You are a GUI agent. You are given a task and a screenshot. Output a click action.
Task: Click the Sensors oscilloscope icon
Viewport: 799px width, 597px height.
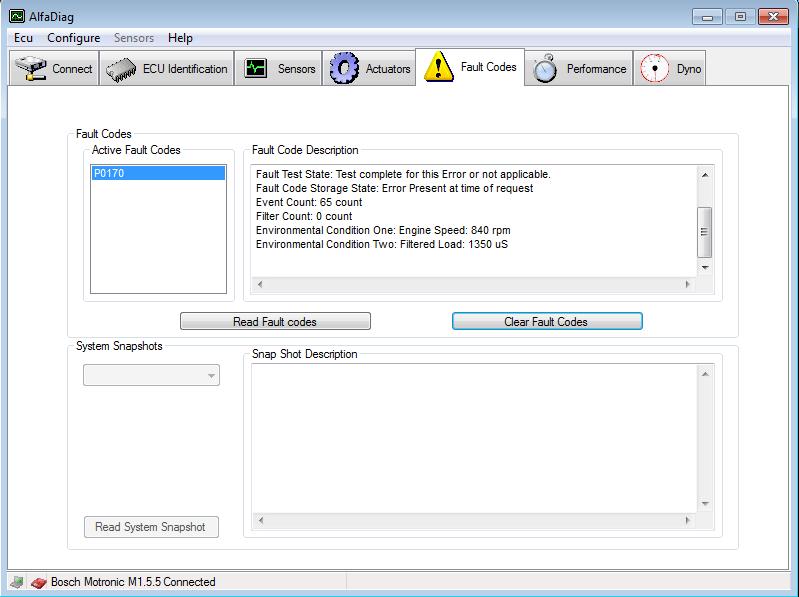pyautogui.click(x=255, y=68)
